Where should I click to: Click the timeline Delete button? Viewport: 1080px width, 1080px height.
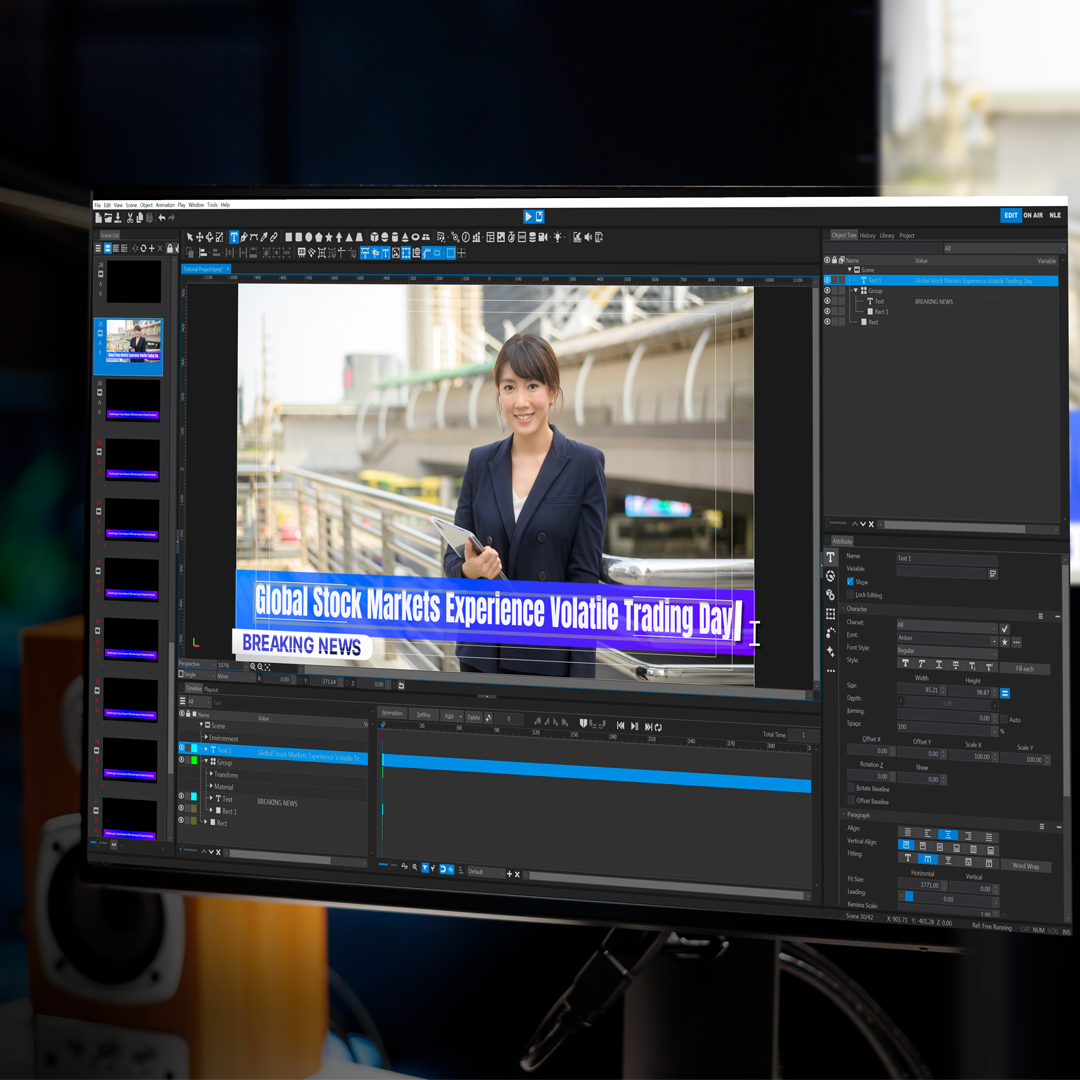tap(473, 718)
